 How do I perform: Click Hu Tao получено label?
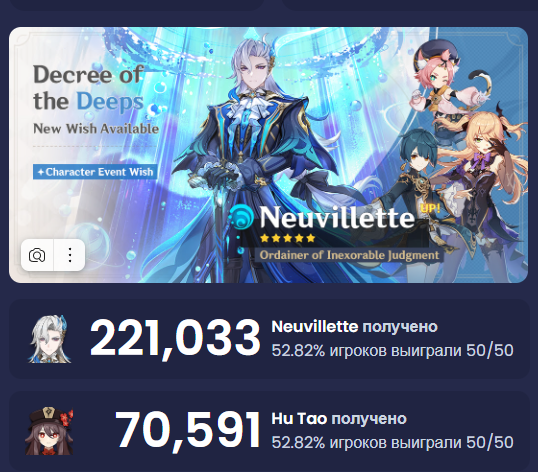pyautogui.click(x=339, y=419)
